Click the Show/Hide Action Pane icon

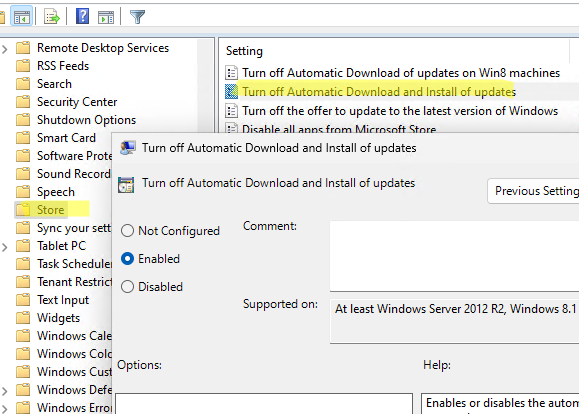click(106, 17)
